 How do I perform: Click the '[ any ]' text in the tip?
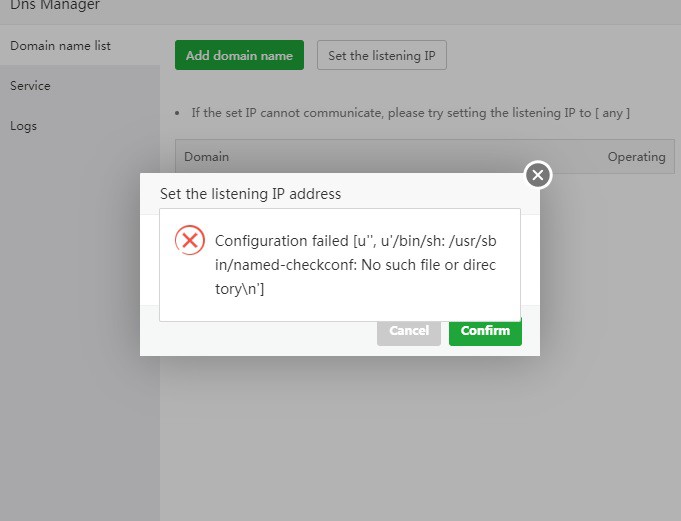(612, 113)
